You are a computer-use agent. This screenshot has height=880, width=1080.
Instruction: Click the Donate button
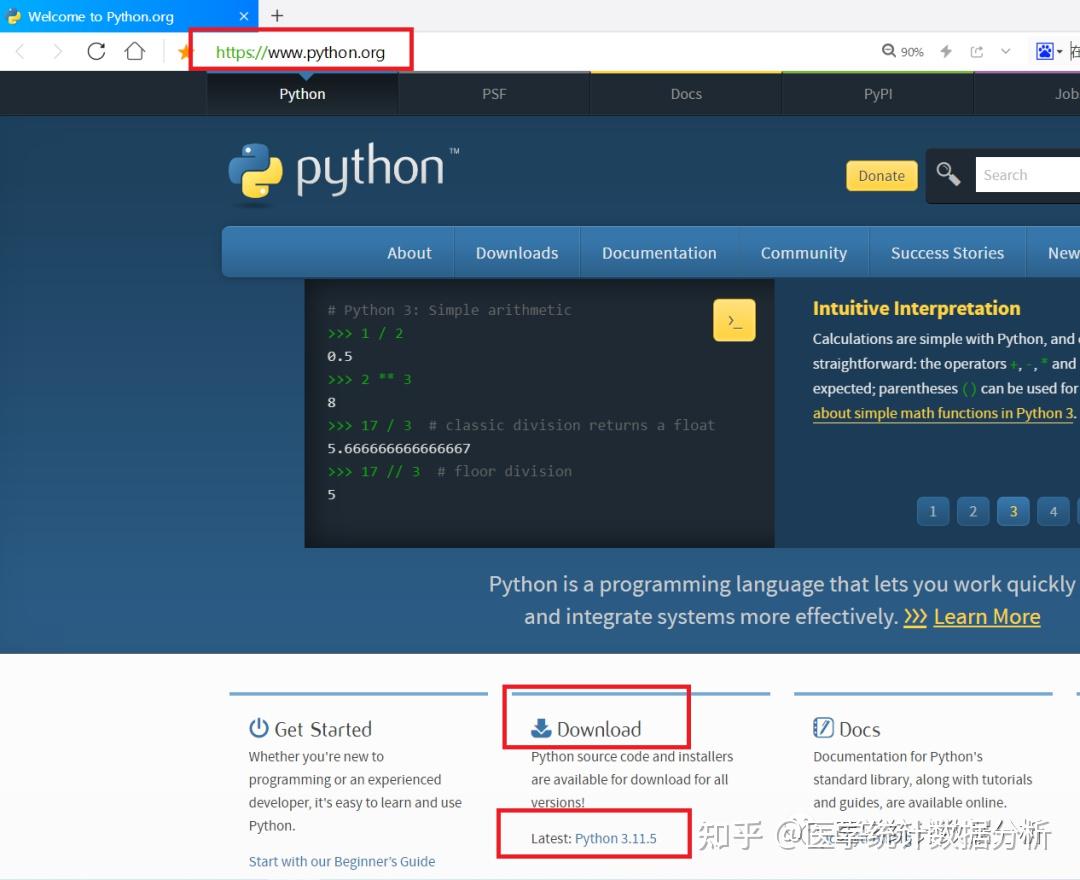click(881, 175)
